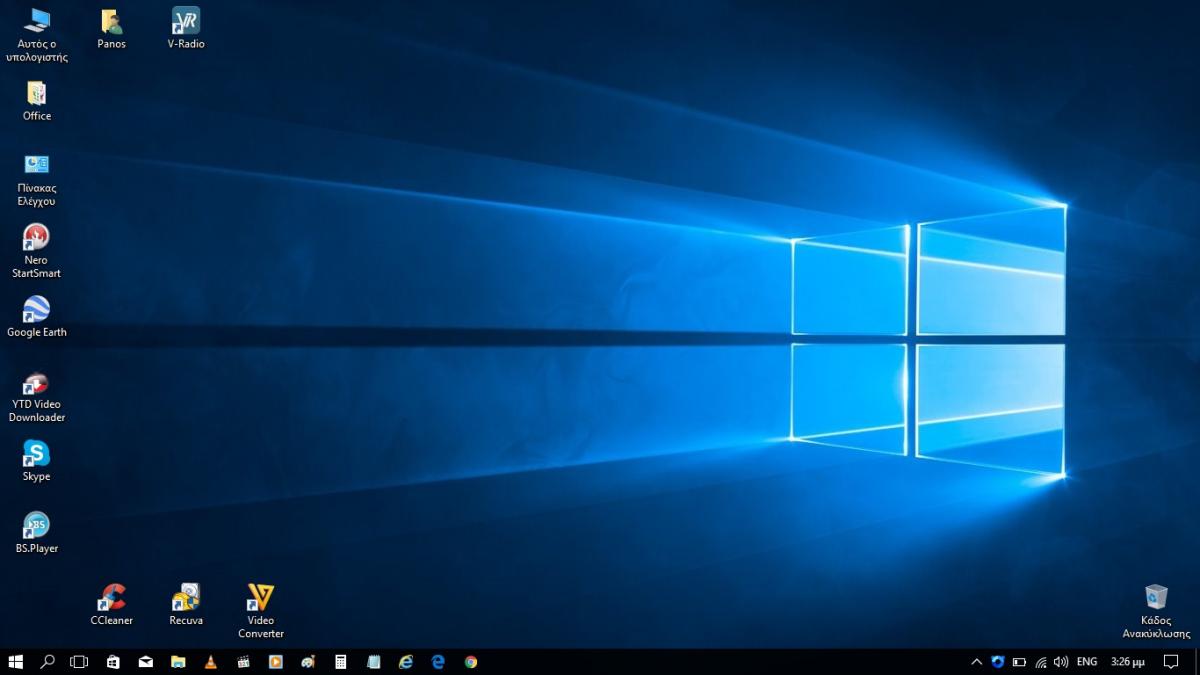Click the Google Earth desktop icon
The width and height of the screenshot is (1200, 675).
click(36, 310)
